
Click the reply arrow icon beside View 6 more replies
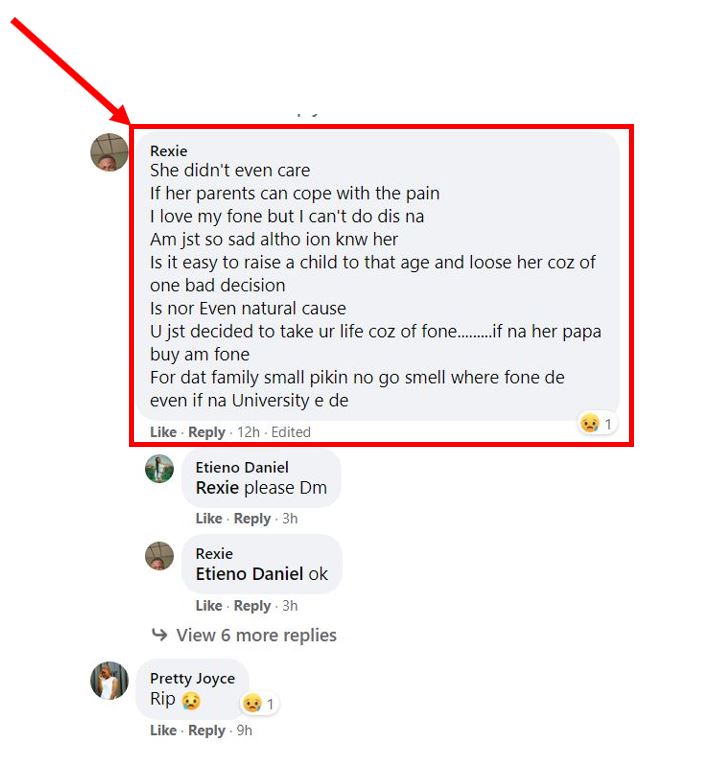(159, 635)
